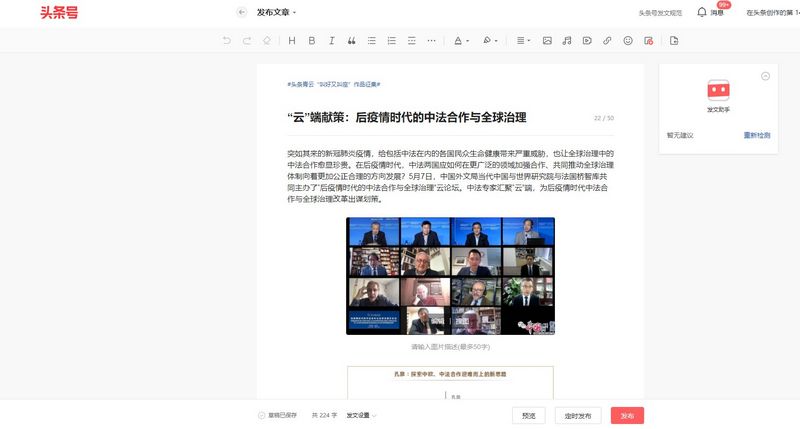
Task: Expand the 发文设置 dropdown
Action: point(361,415)
